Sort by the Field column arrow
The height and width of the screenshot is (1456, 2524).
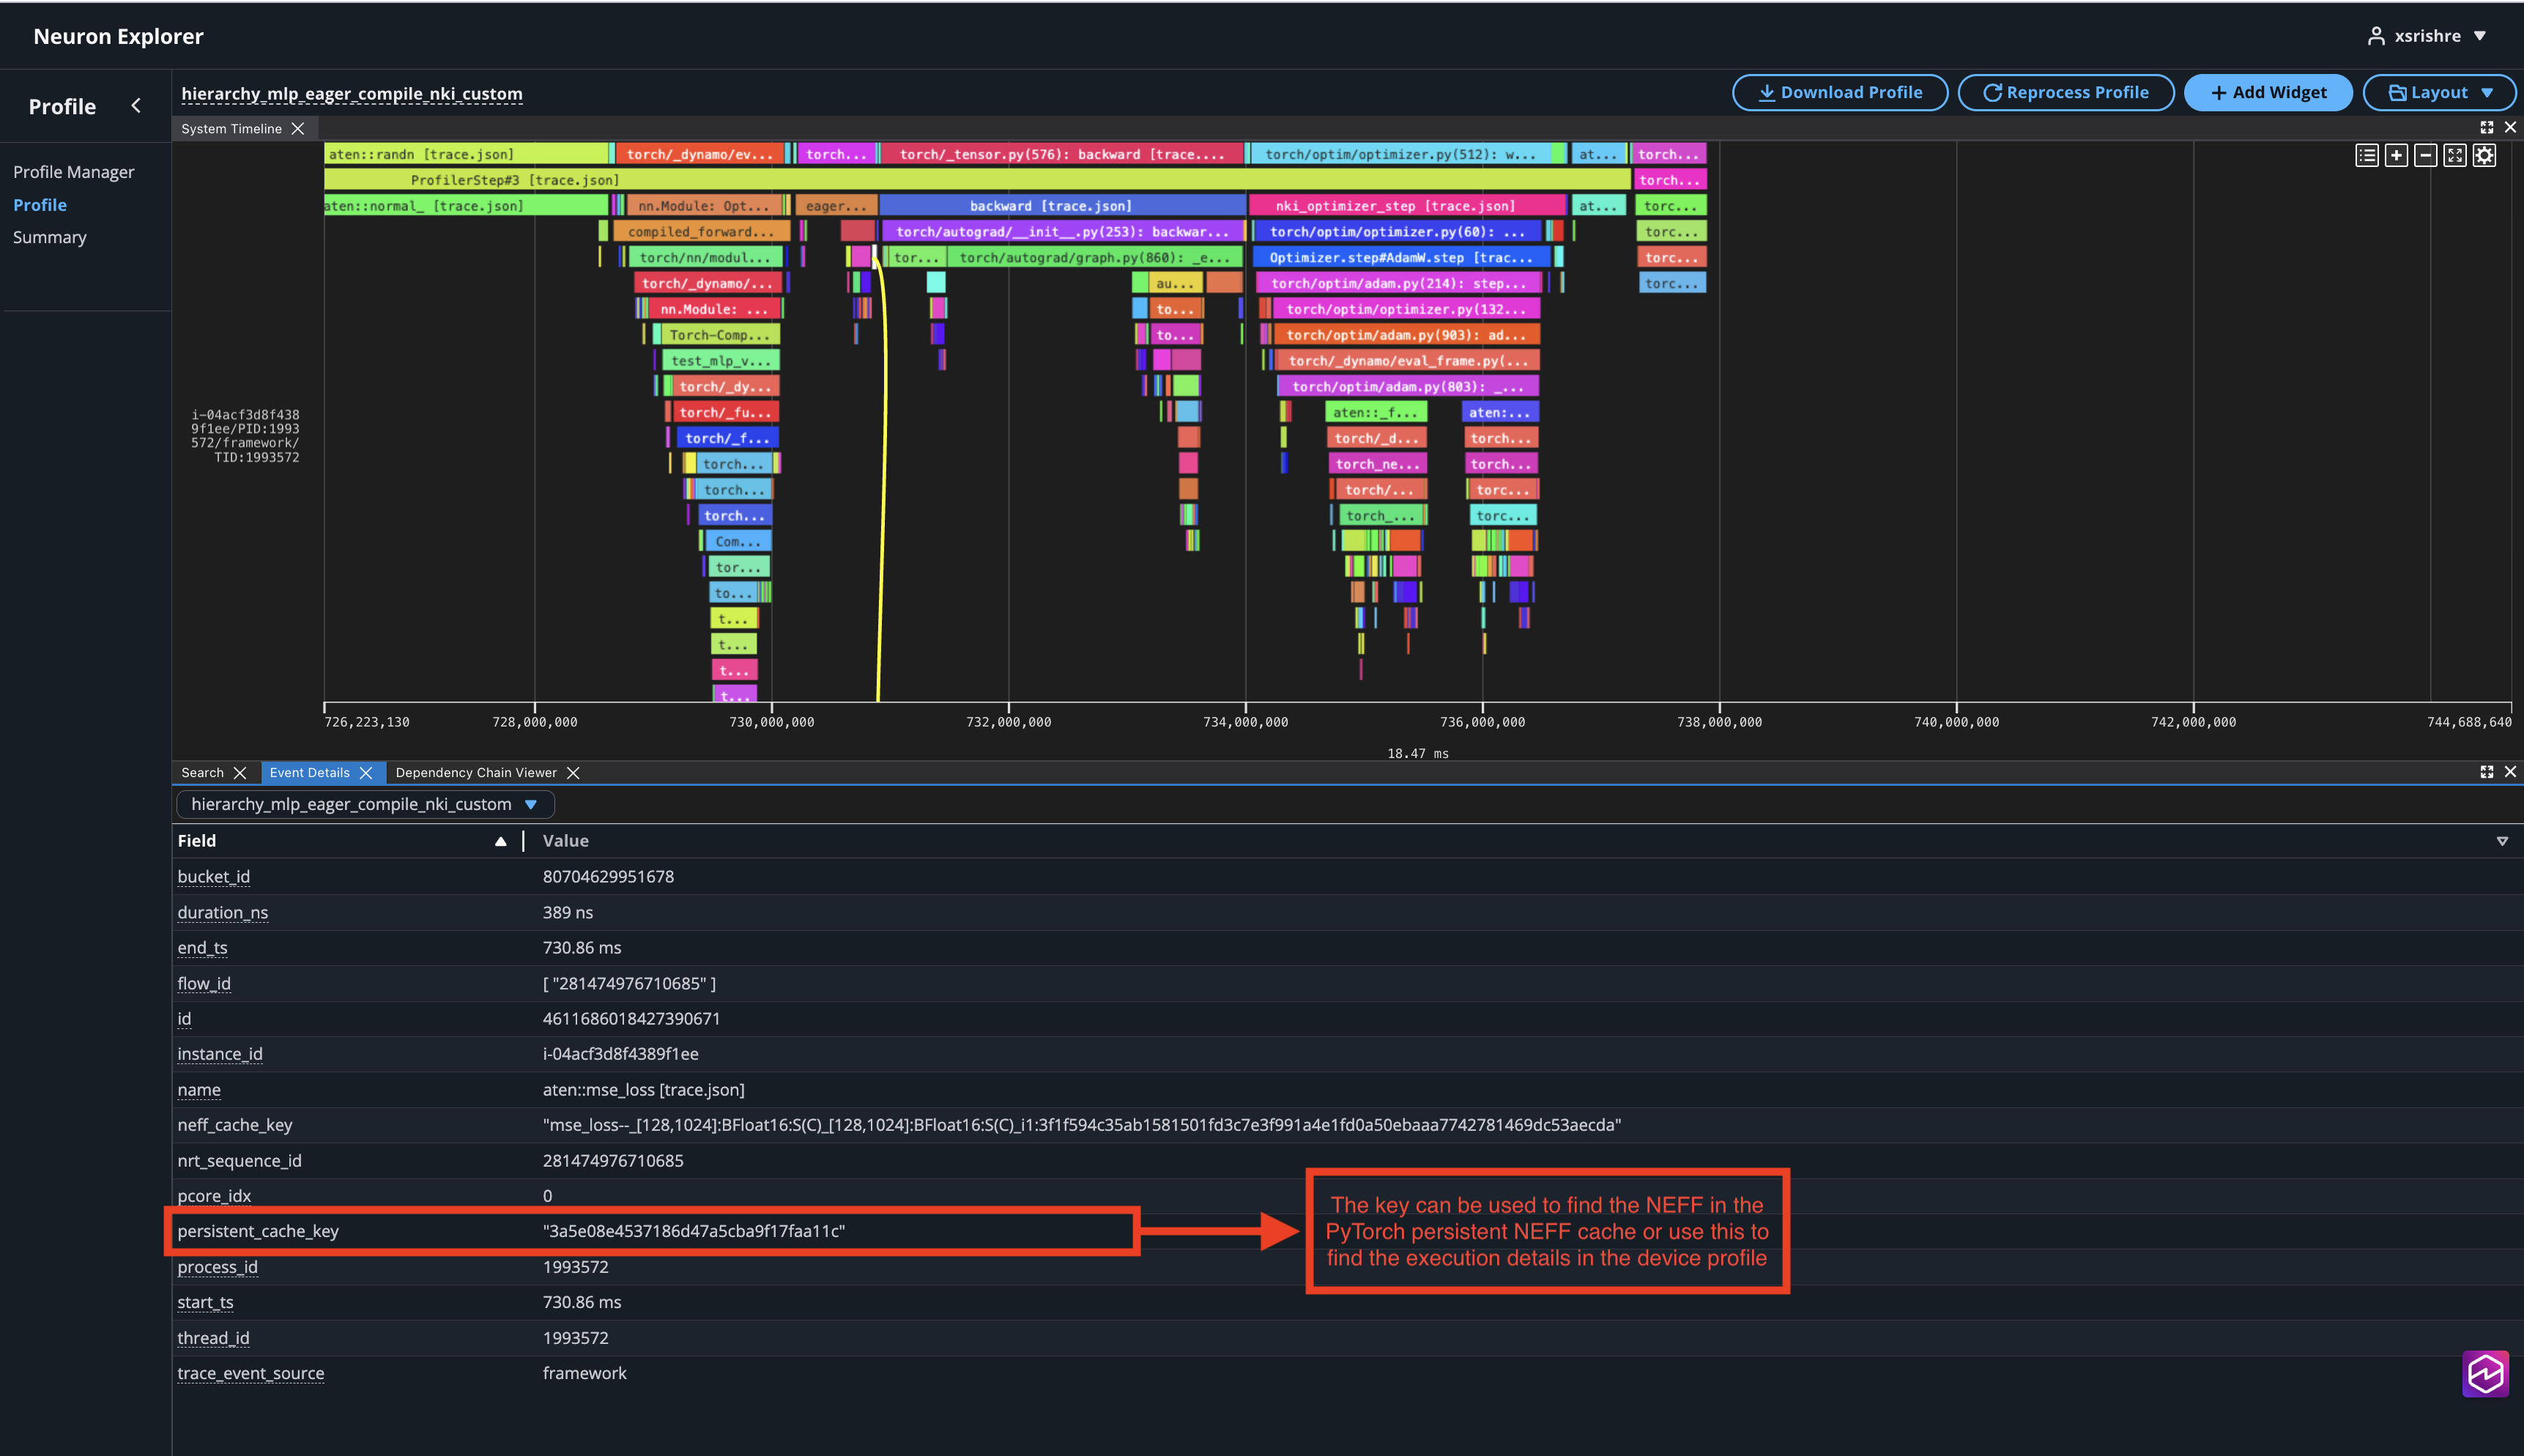pos(500,841)
